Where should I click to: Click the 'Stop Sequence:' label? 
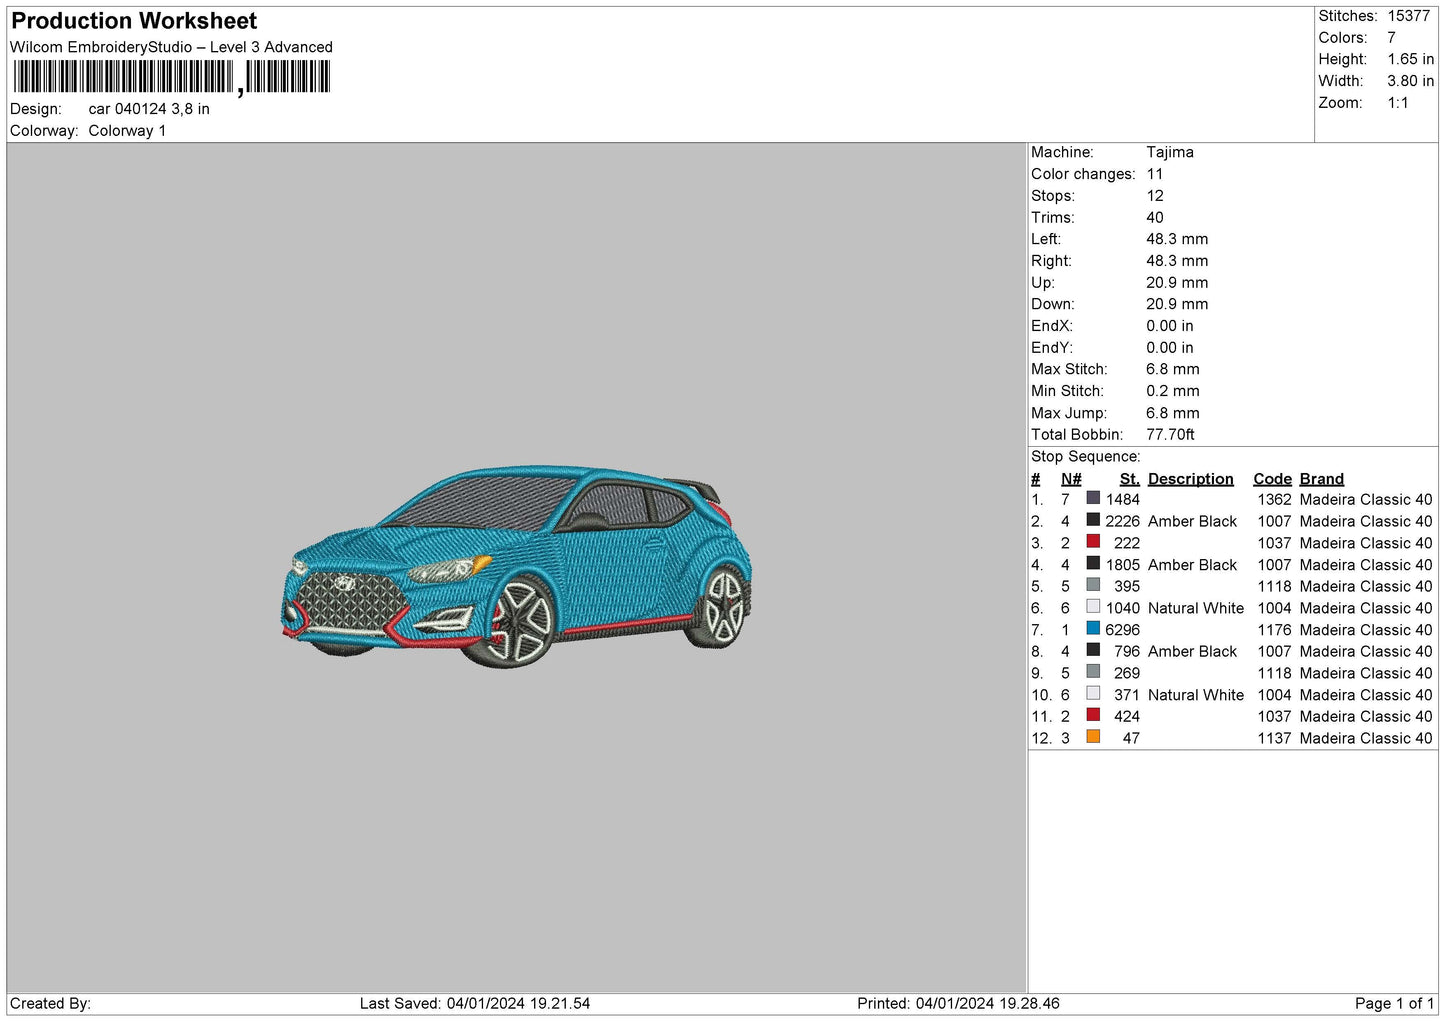tap(1086, 456)
